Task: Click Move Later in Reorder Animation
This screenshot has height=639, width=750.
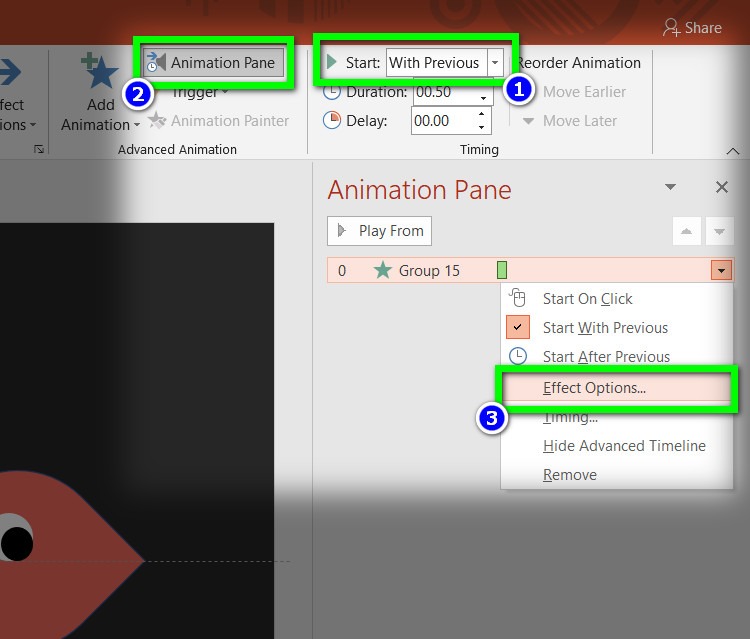Action: coord(570,121)
